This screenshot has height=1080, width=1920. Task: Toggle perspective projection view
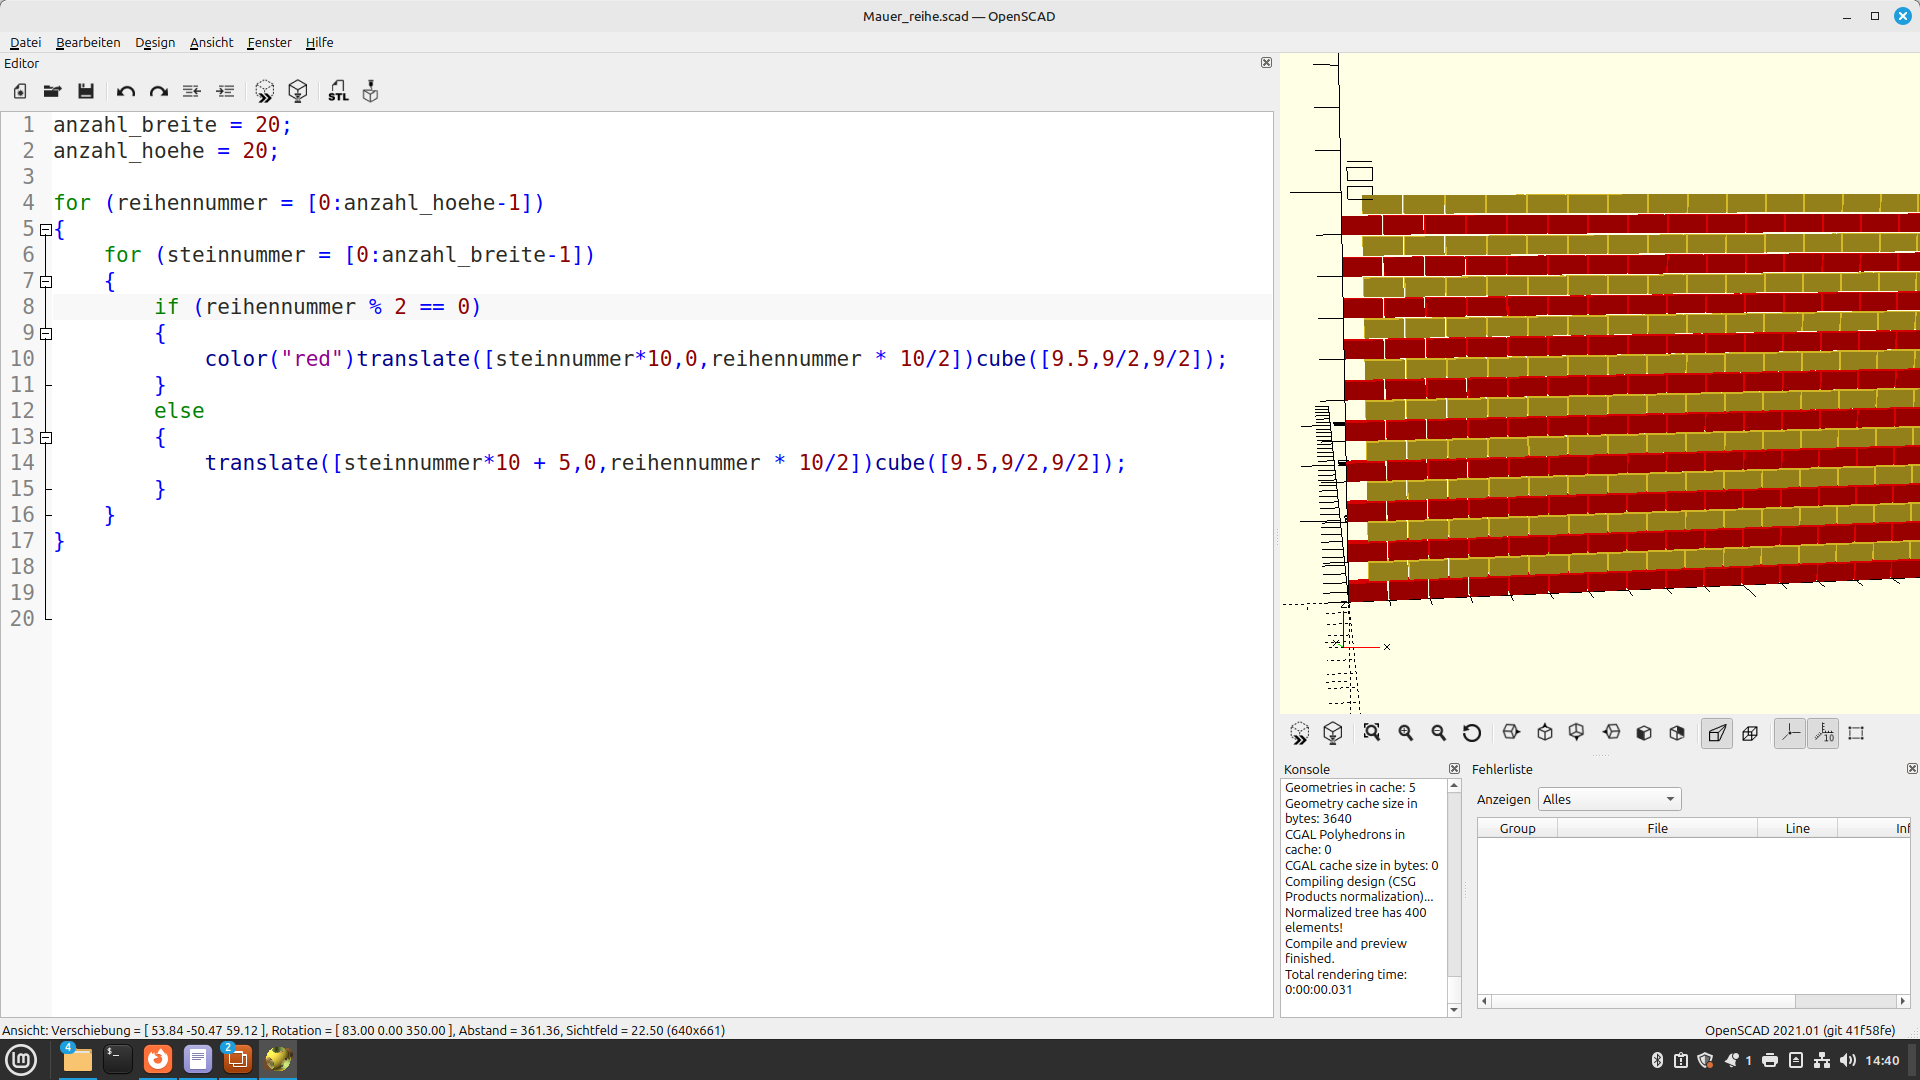coord(1717,733)
